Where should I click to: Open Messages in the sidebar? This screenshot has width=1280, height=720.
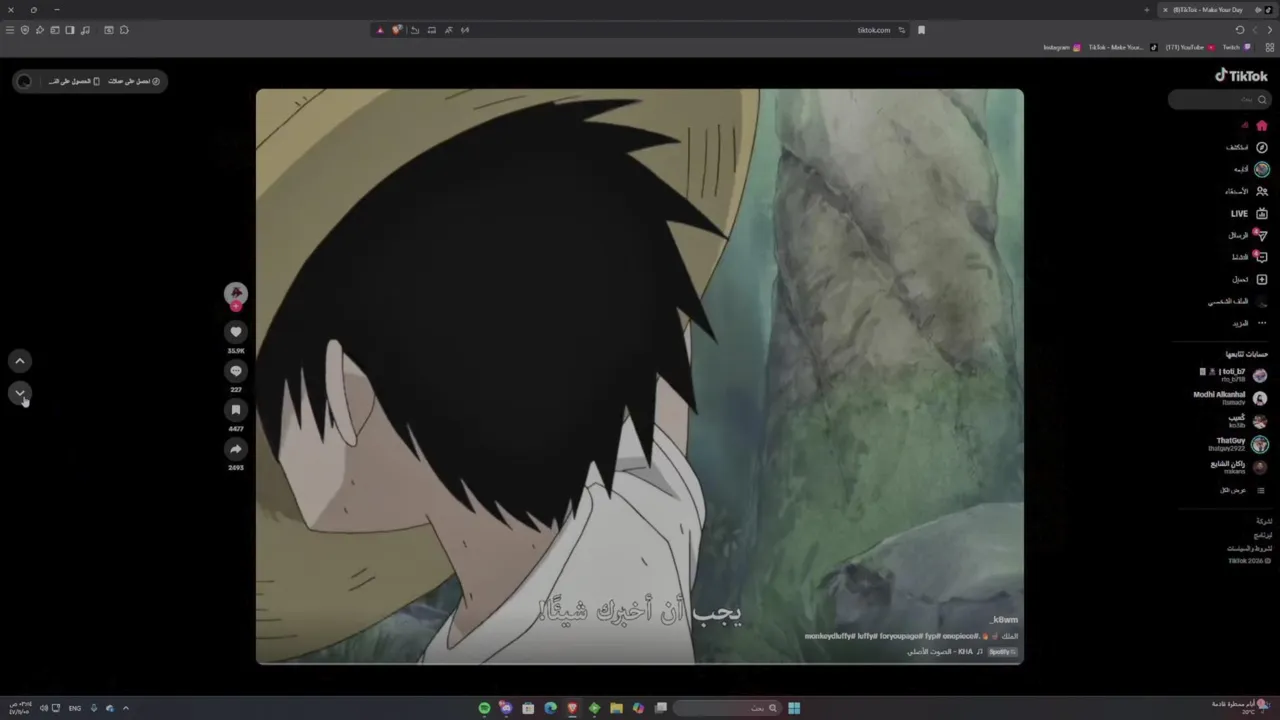(1249, 235)
